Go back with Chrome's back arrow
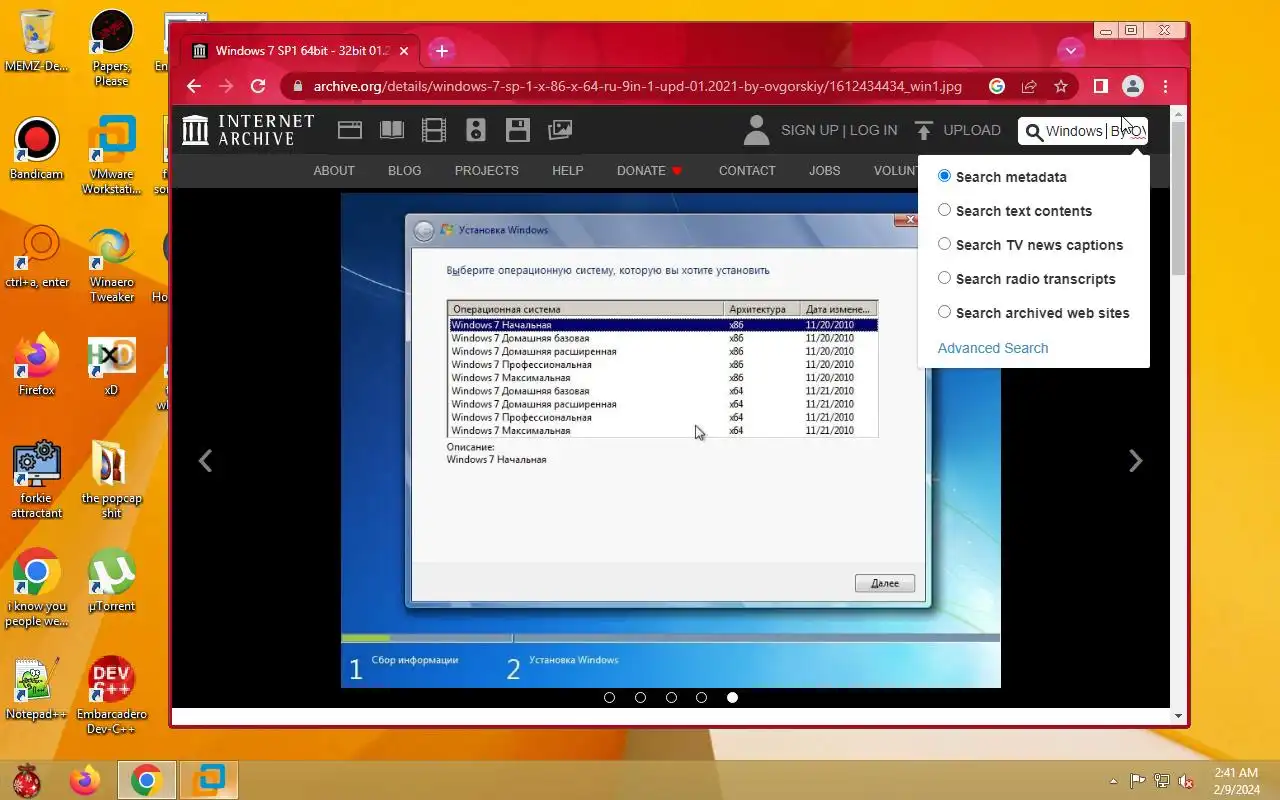The image size is (1280, 800). click(x=194, y=86)
